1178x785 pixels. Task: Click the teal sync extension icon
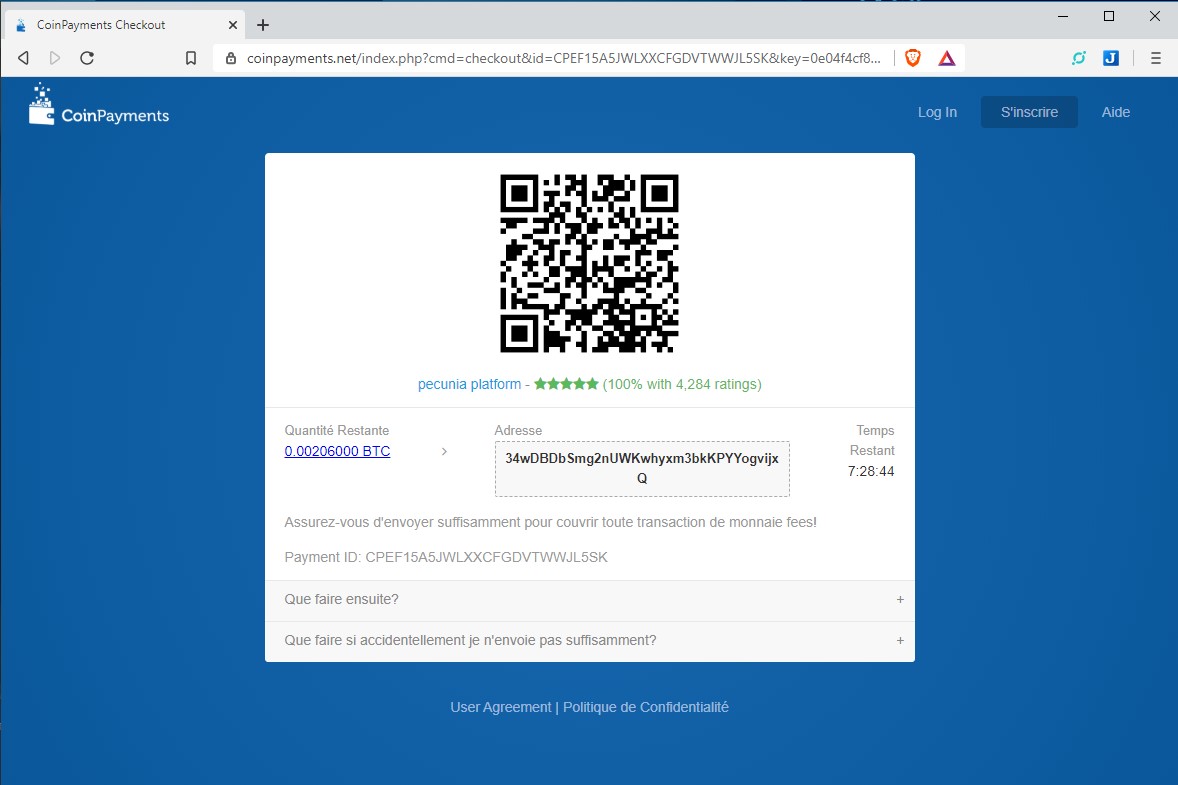[1079, 58]
